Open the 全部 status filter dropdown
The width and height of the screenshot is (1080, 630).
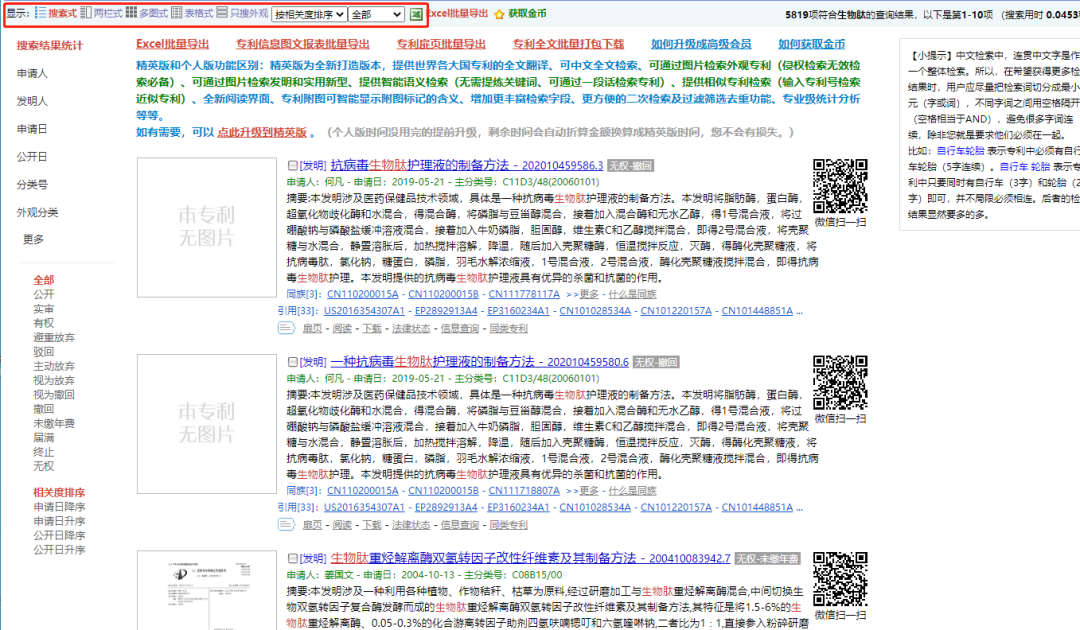pos(376,14)
